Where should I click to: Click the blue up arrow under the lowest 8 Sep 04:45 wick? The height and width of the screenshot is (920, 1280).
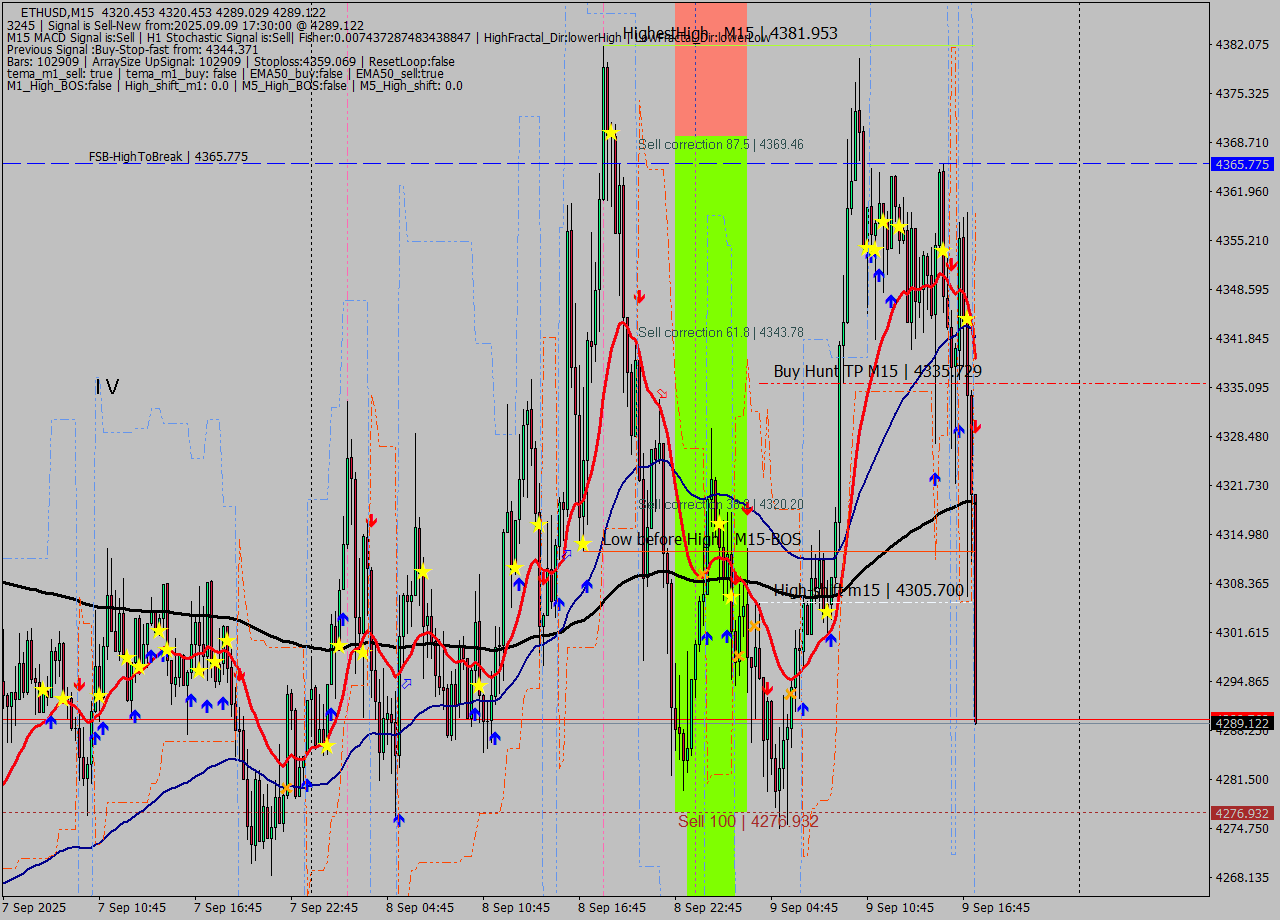click(399, 820)
